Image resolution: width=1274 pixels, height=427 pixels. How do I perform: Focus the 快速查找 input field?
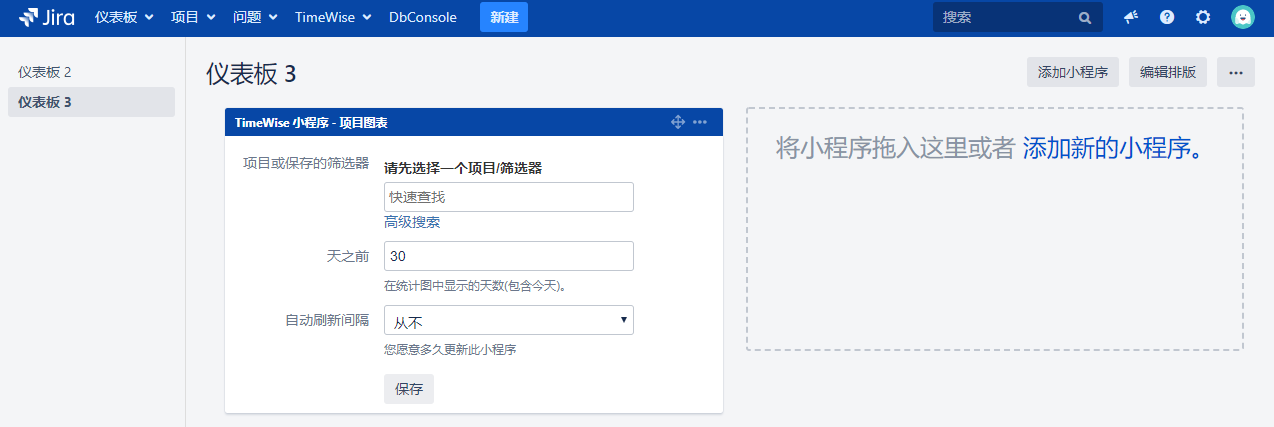(x=508, y=197)
